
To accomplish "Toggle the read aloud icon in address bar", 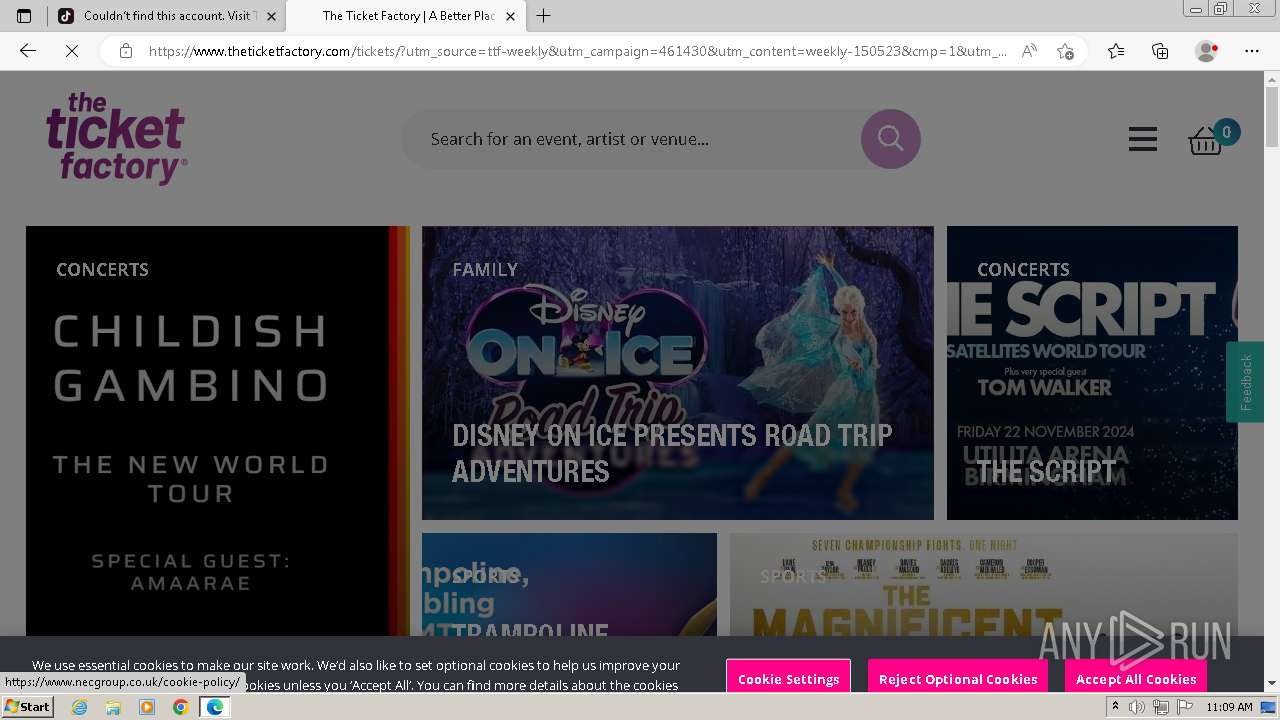I will [1029, 51].
